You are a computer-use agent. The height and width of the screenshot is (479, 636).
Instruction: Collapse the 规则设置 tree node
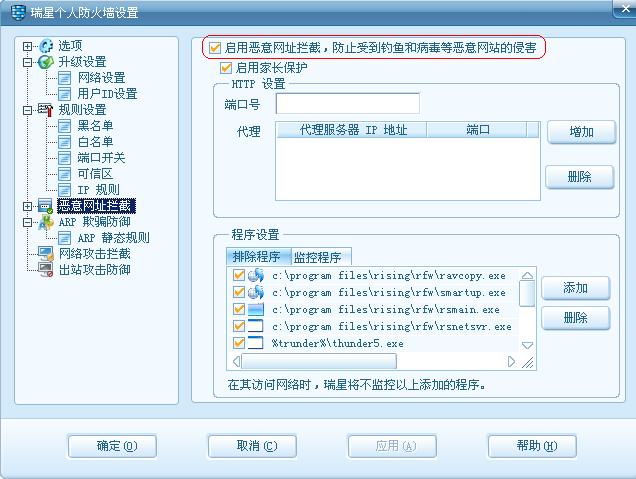point(27,110)
